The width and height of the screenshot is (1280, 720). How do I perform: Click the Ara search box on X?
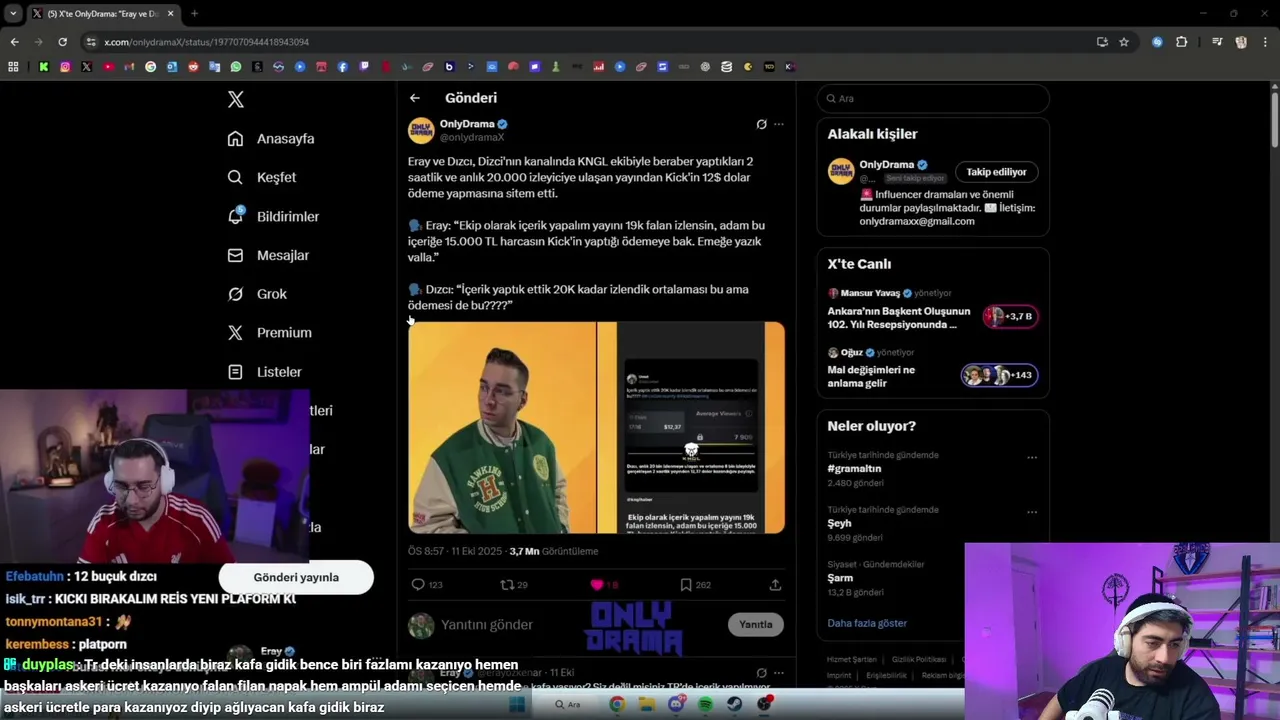pyautogui.click(x=933, y=98)
